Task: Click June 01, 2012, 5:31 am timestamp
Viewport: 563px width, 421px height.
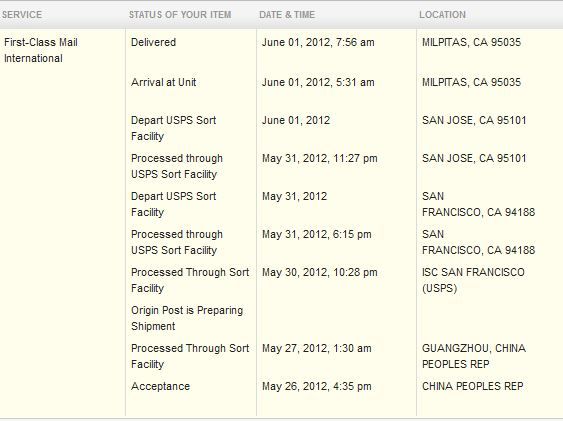Action: (318, 82)
